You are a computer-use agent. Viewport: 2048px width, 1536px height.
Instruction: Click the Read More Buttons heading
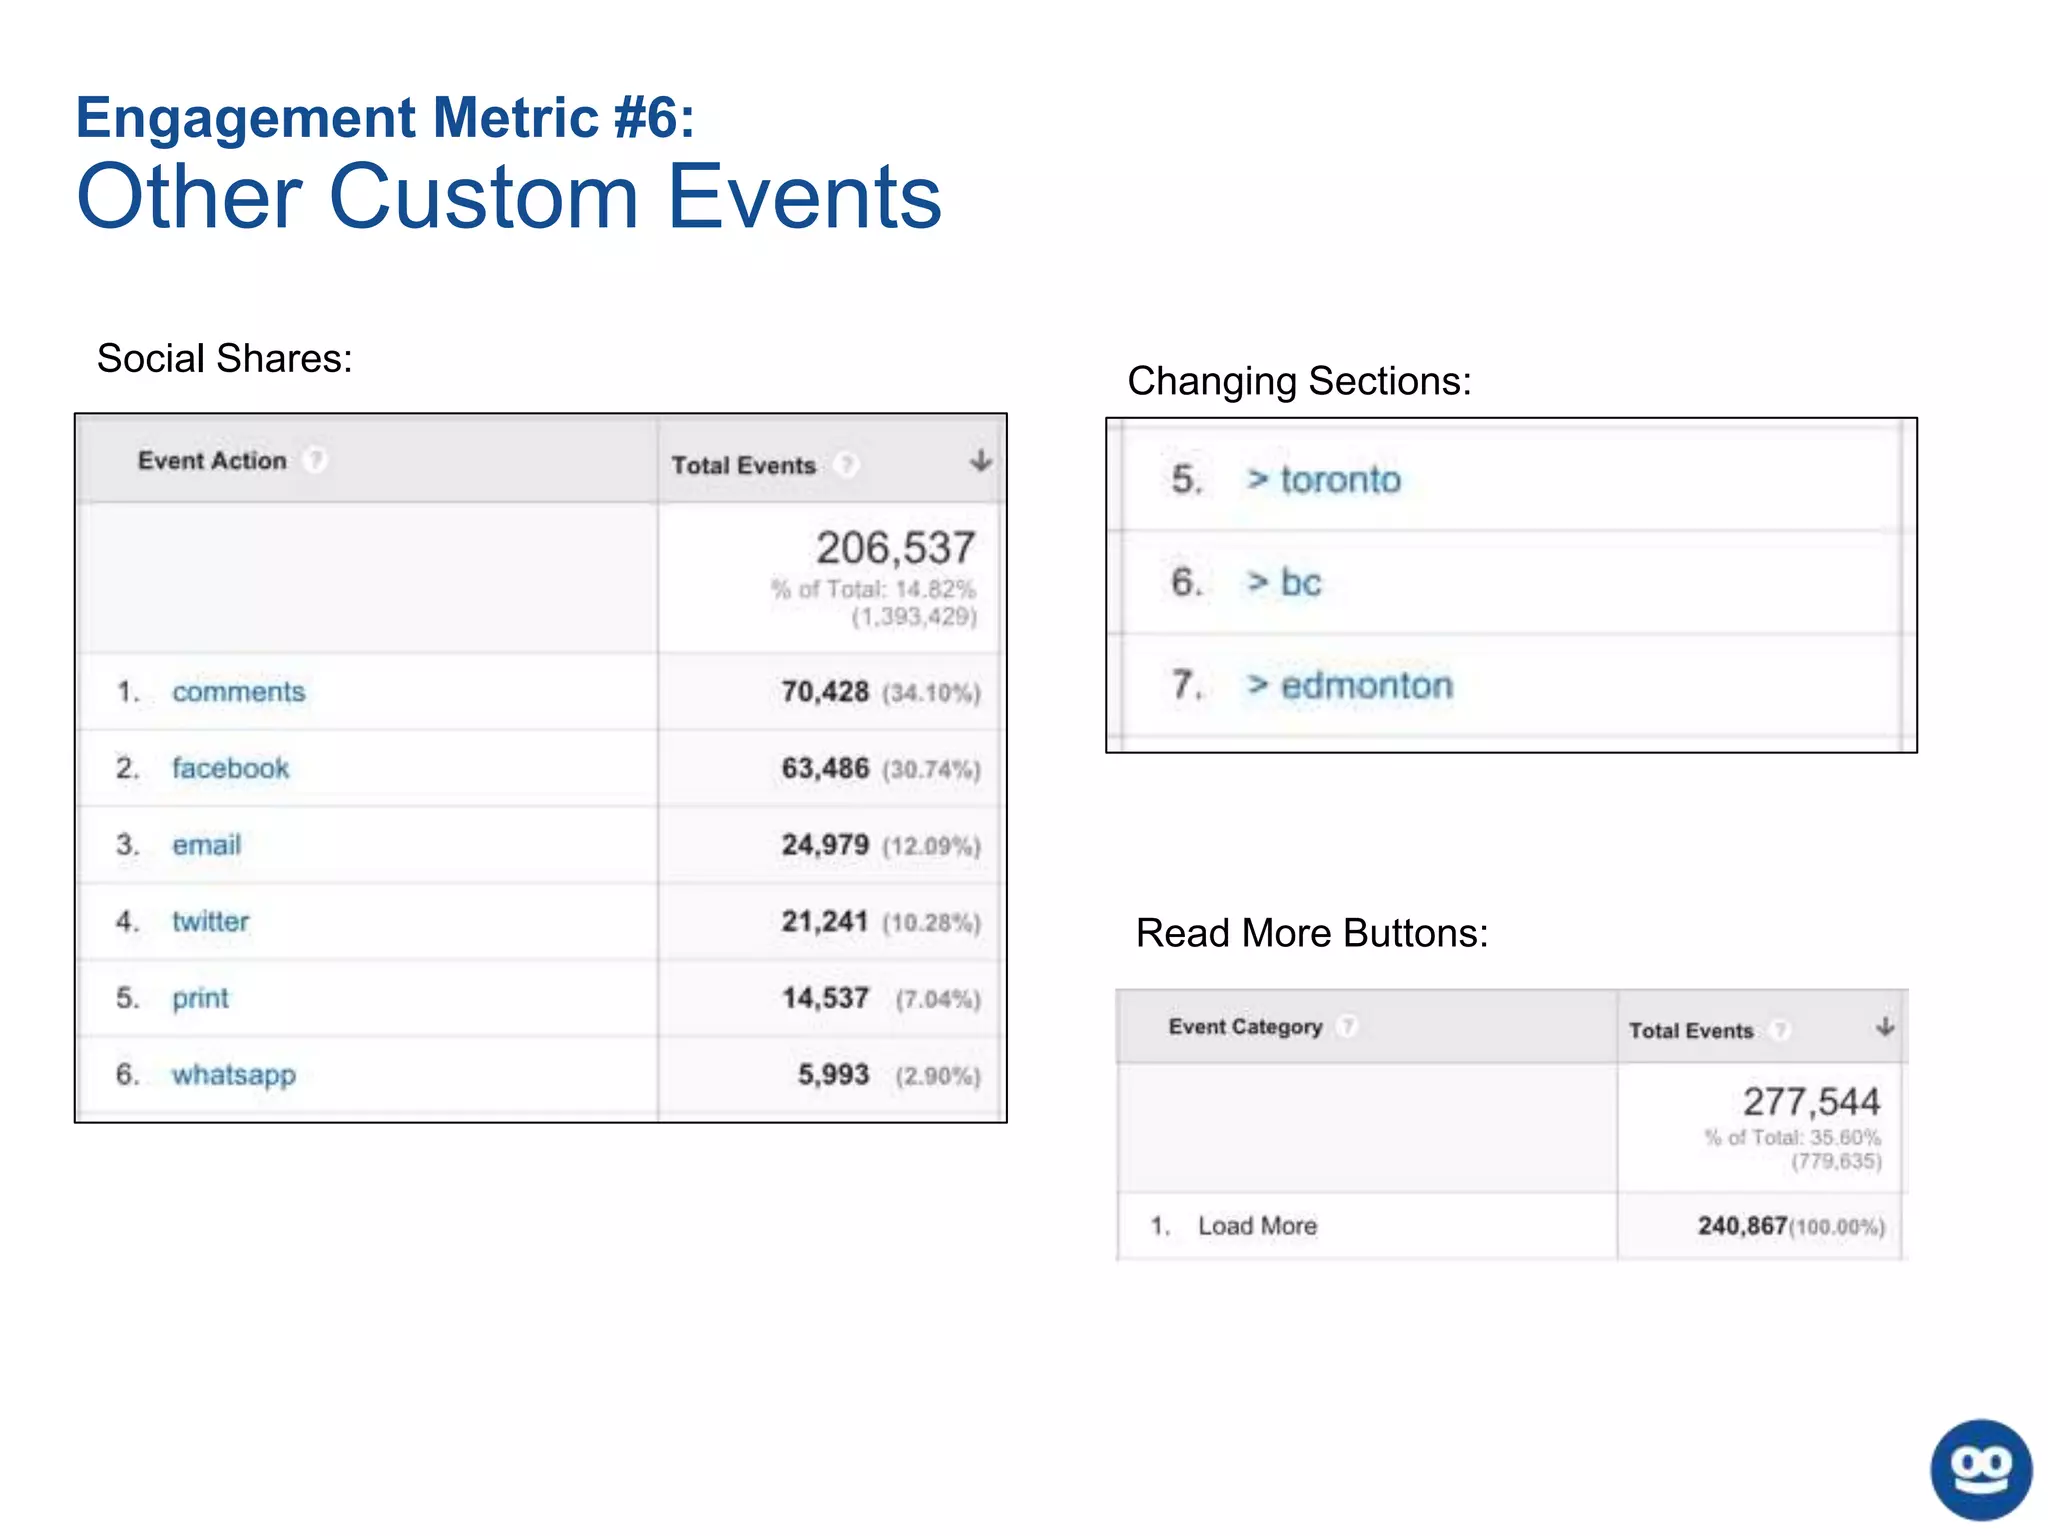click(x=1312, y=933)
